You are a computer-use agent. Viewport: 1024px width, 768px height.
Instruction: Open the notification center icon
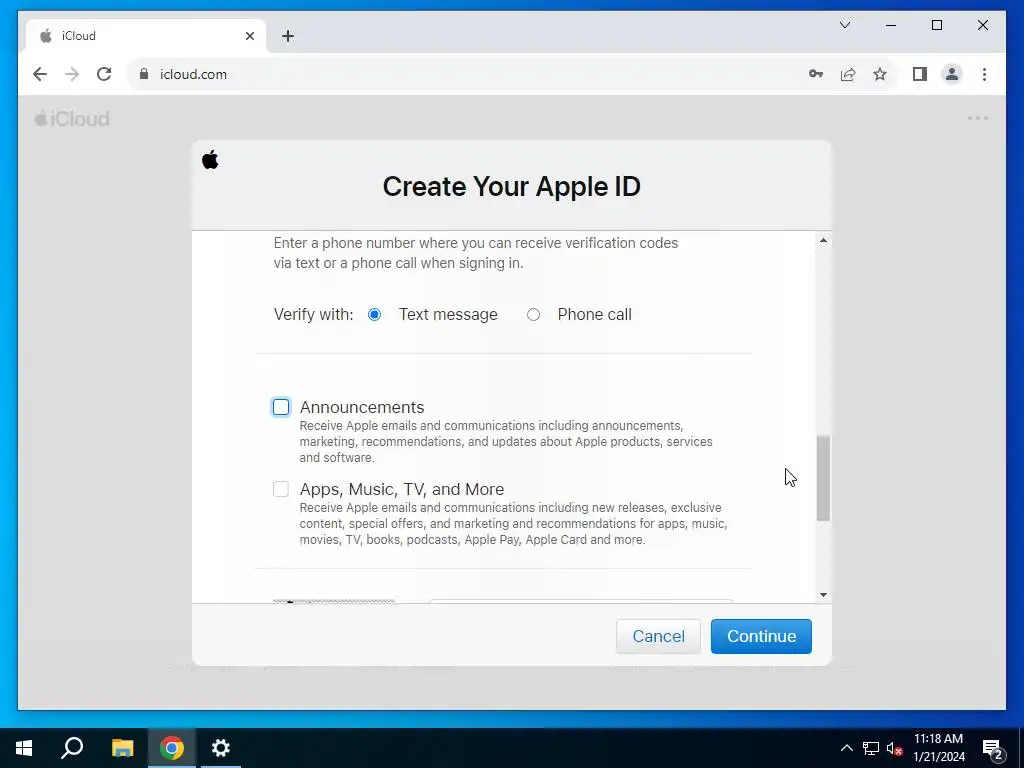click(993, 749)
